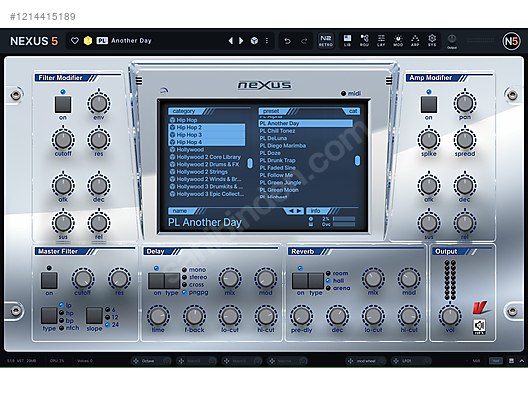This screenshot has width=528, height=396.
Task: Click the category list scrollbar handle
Action: [x=250, y=163]
